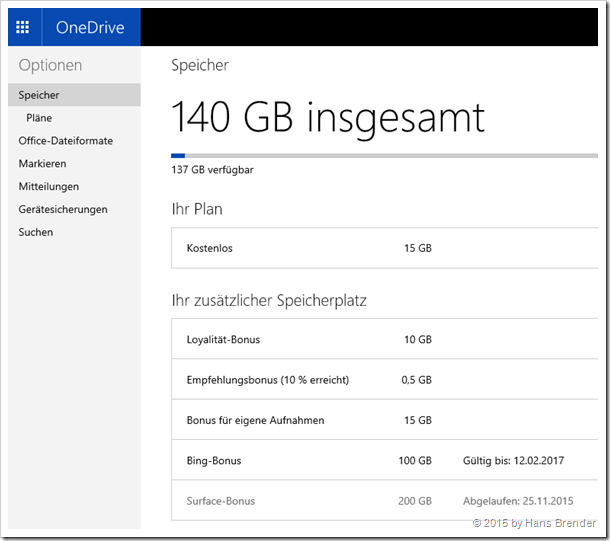Click Abgelaufen: 25.11.2015 text
This screenshot has width=610, height=541.
coord(518,501)
